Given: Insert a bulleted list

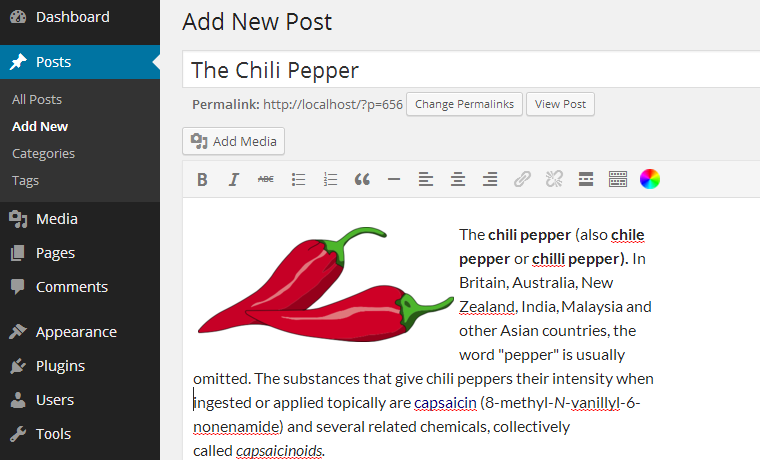Looking at the screenshot, I should (x=298, y=179).
